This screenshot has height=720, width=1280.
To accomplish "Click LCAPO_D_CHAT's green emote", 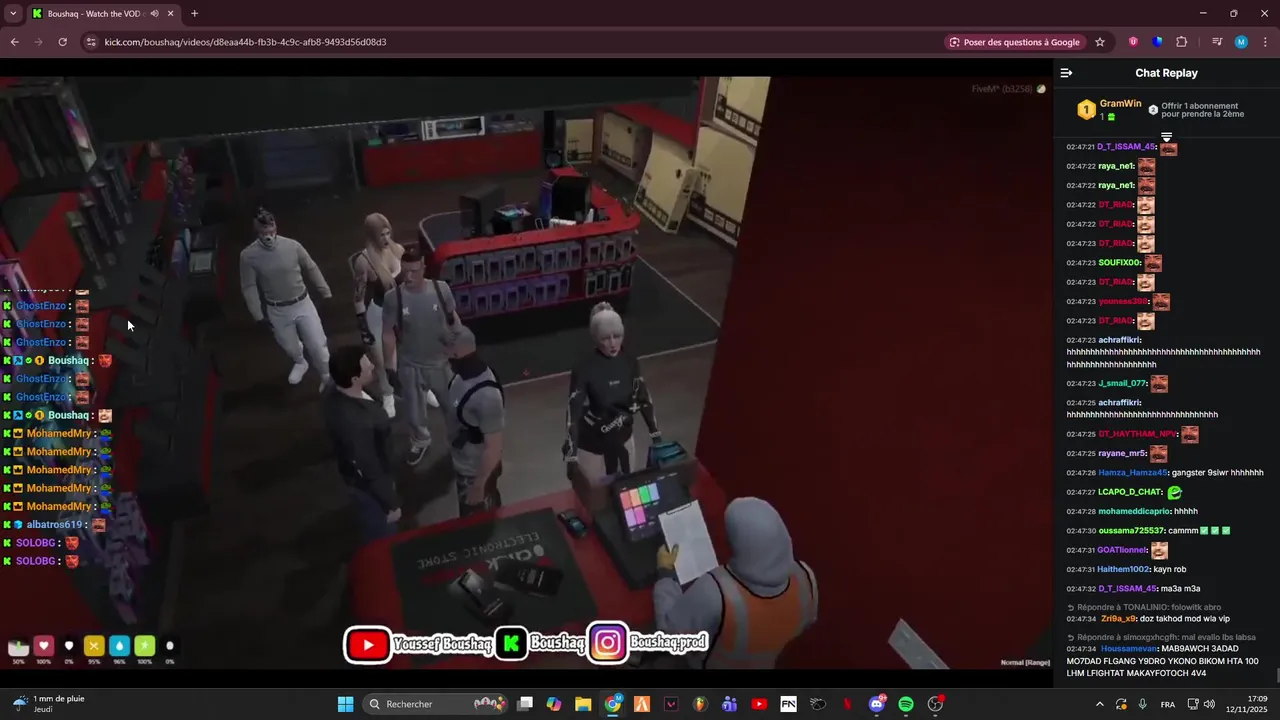I will pyautogui.click(x=1174, y=492).
